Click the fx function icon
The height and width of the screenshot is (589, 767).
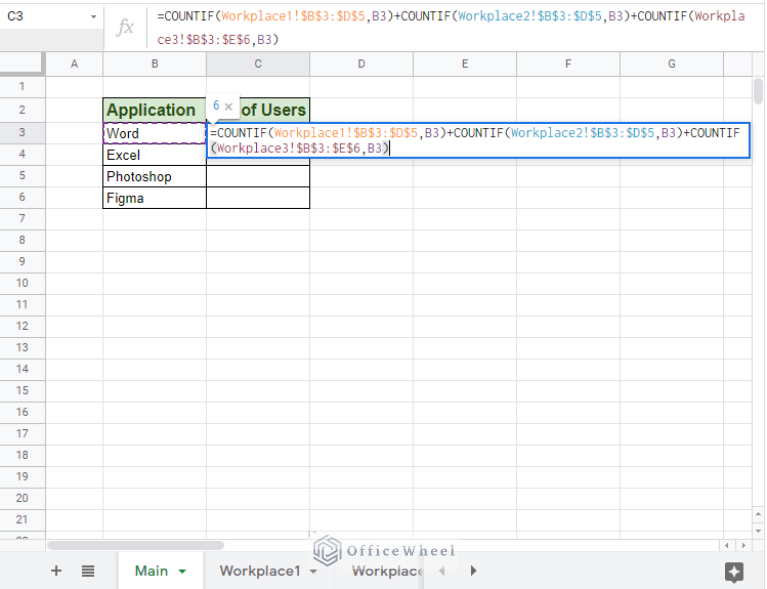[125, 27]
